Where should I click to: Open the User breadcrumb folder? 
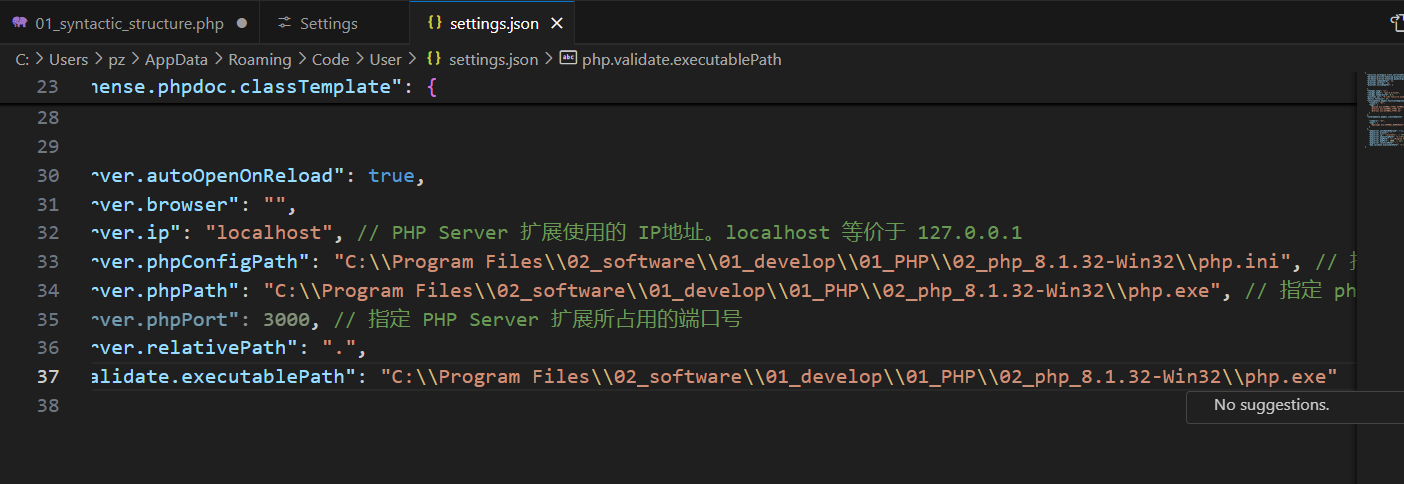point(385,59)
